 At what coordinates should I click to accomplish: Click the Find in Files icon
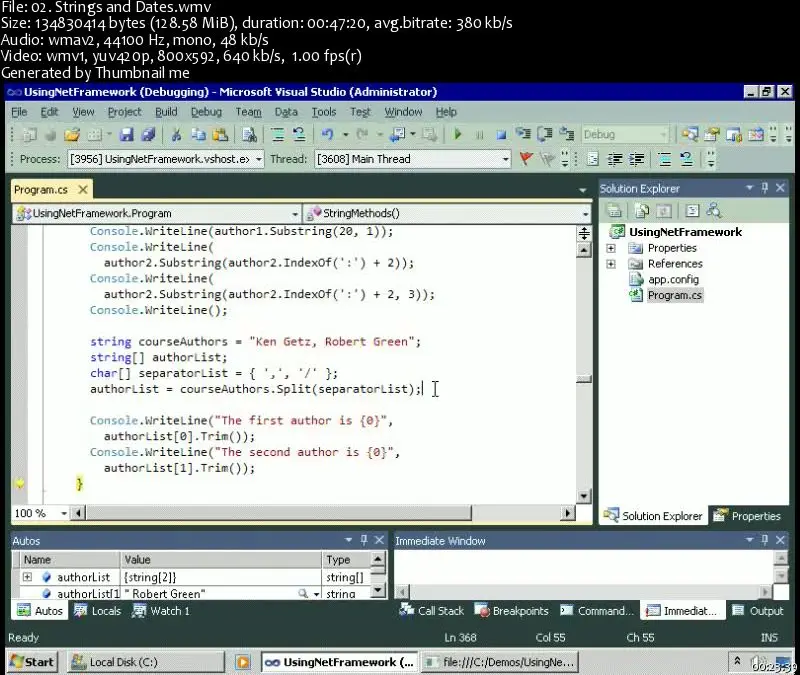coord(249,135)
